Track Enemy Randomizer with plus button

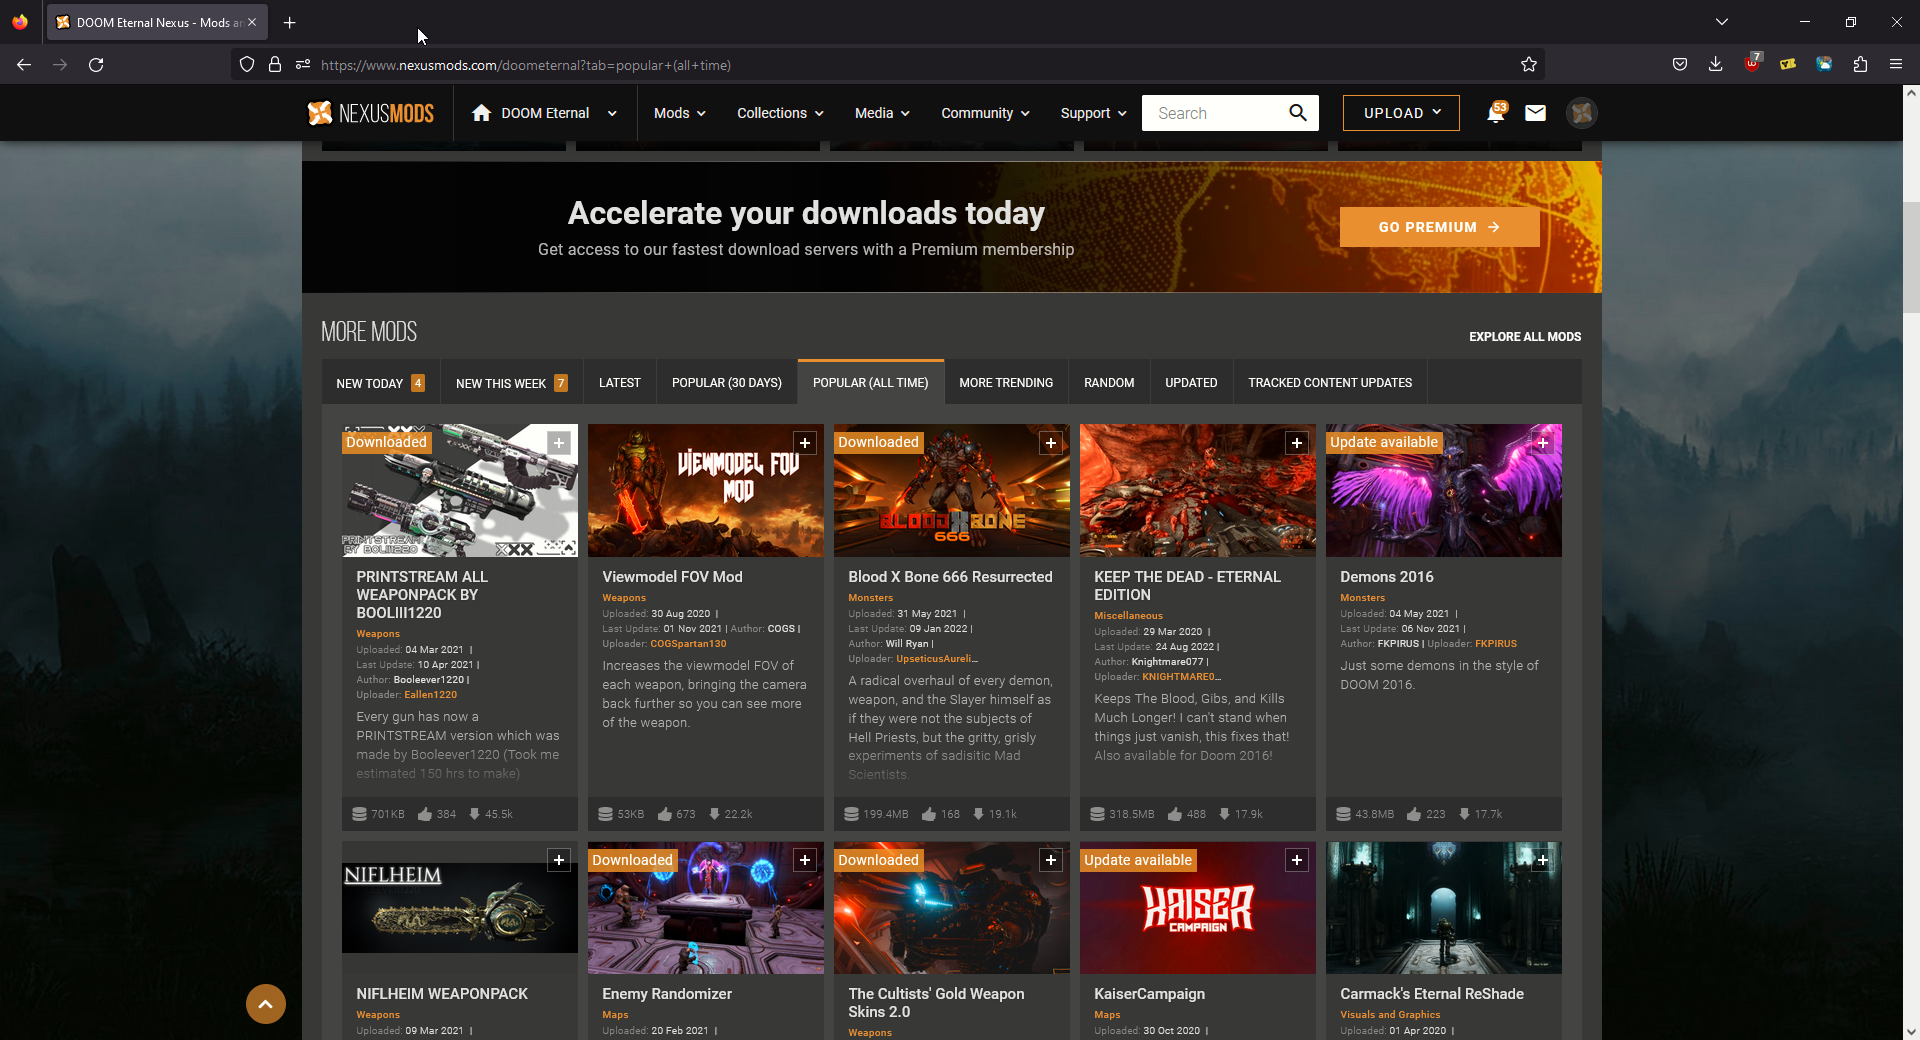[805, 860]
